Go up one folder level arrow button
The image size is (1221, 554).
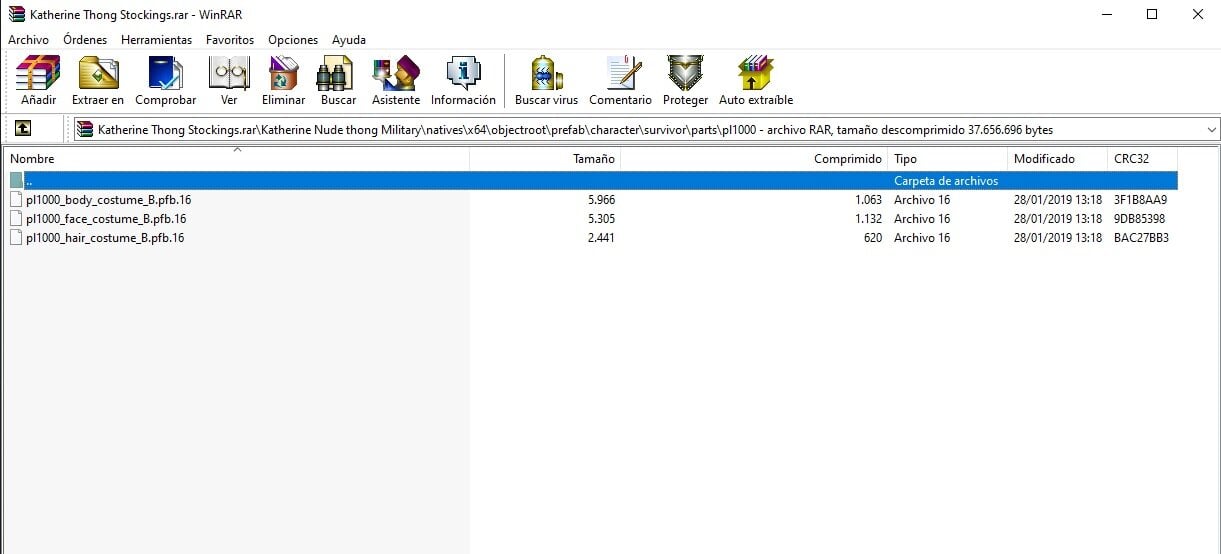(x=23, y=128)
